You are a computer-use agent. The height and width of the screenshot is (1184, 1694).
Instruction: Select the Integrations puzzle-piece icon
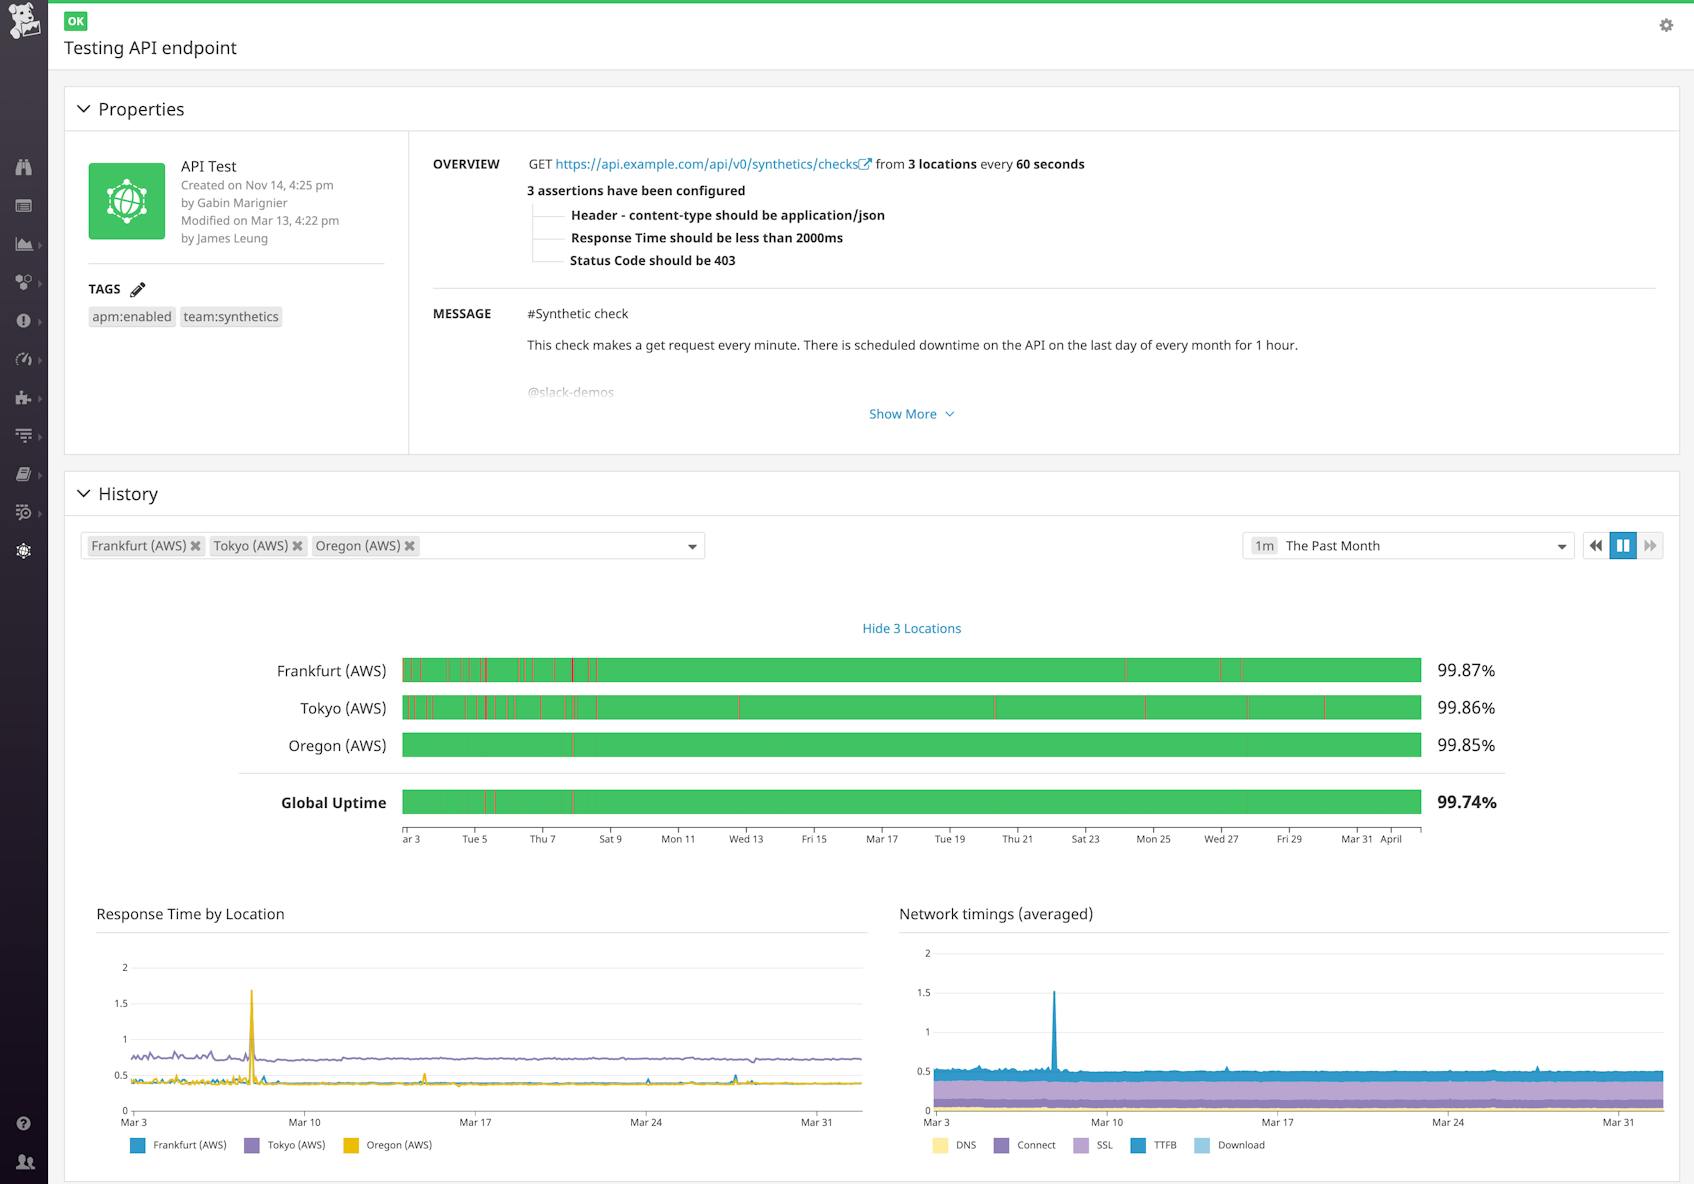click(24, 398)
